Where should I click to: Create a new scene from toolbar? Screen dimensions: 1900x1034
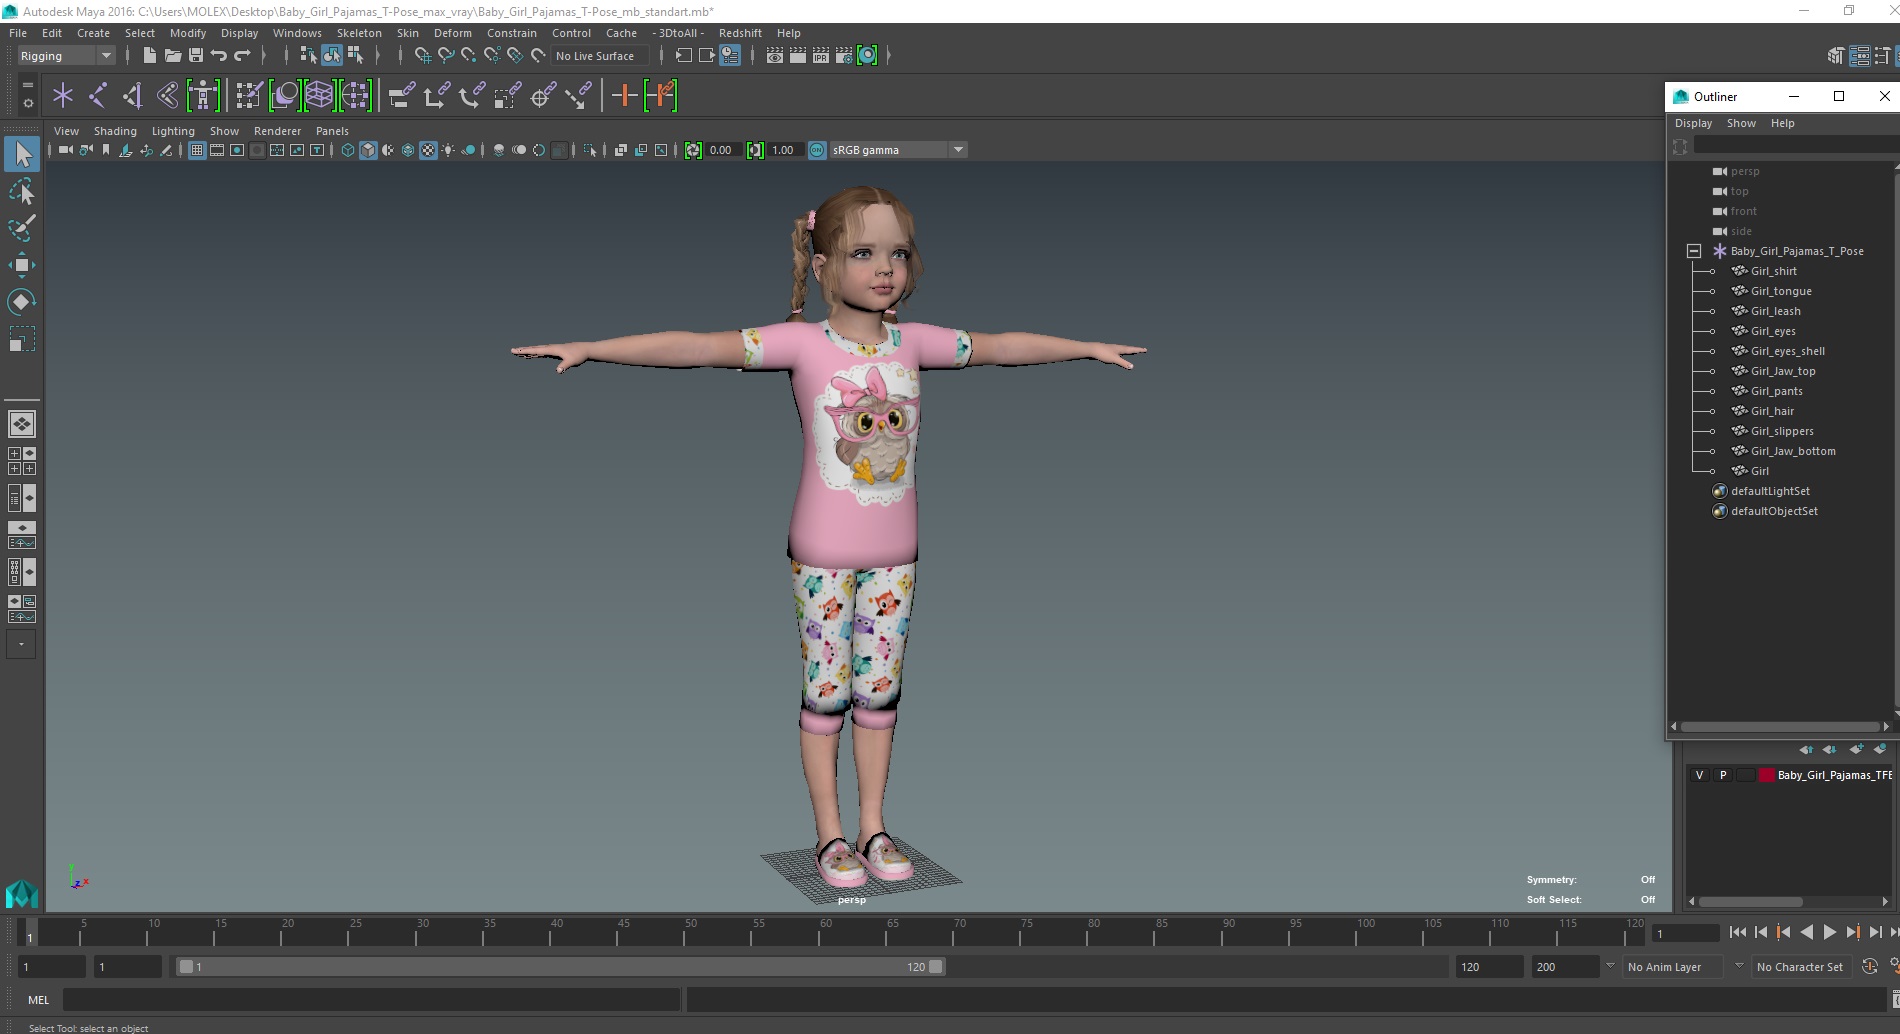point(149,56)
